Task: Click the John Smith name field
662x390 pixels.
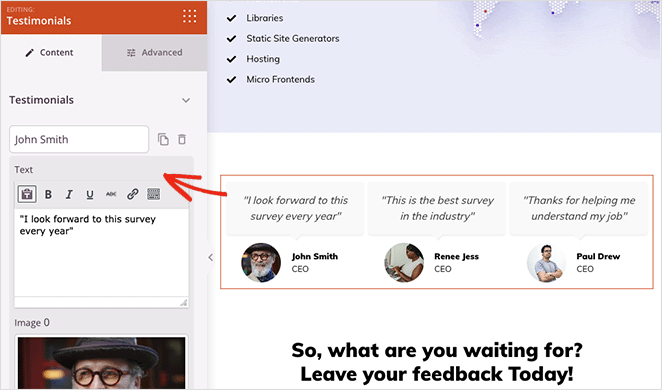Action: pos(79,139)
